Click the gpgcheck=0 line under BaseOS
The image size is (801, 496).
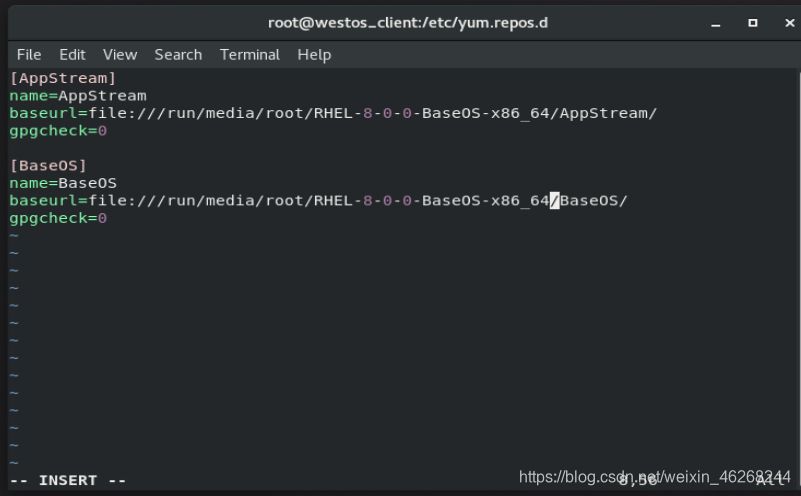coord(58,218)
